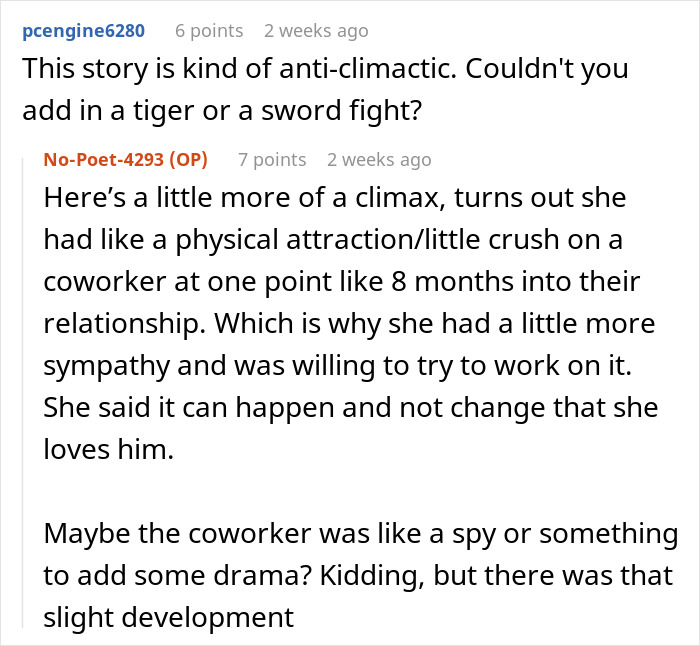Select the line starting "Here's a little more"
The width and height of the screenshot is (700, 646).
coord(334,197)
